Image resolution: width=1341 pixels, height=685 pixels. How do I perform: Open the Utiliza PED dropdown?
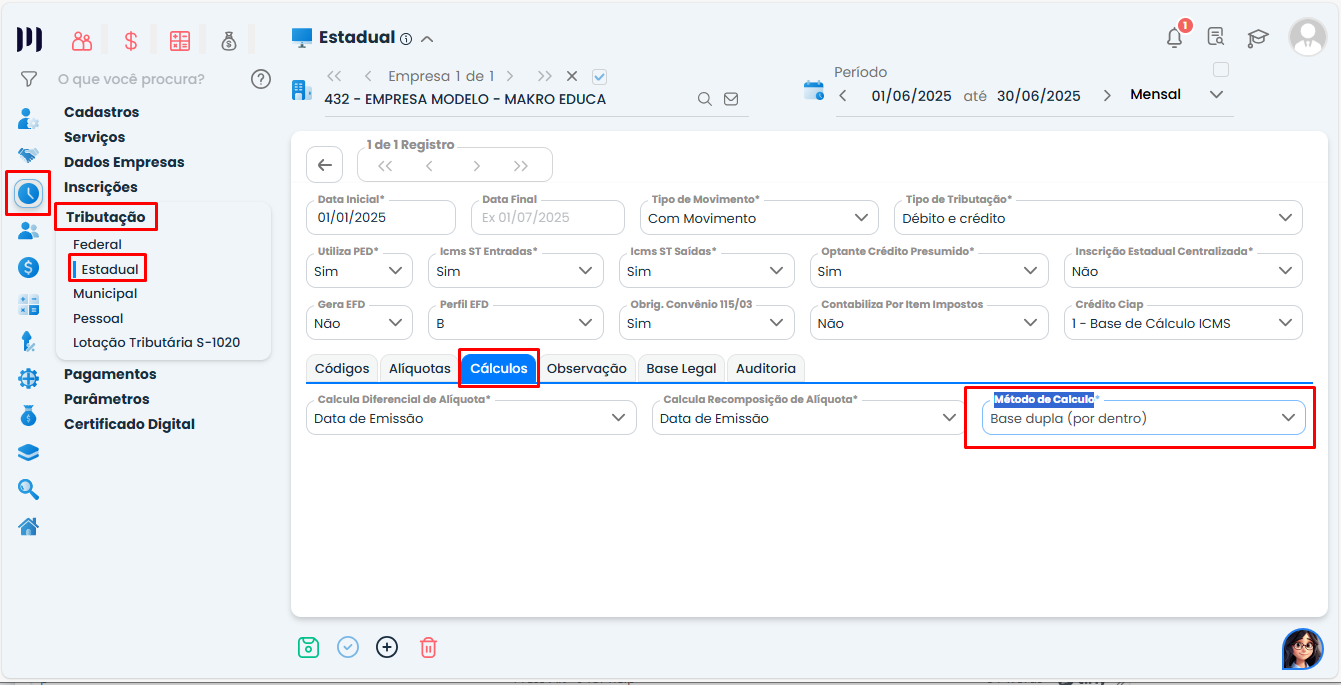pyautogui.click(x=359, y=271)
